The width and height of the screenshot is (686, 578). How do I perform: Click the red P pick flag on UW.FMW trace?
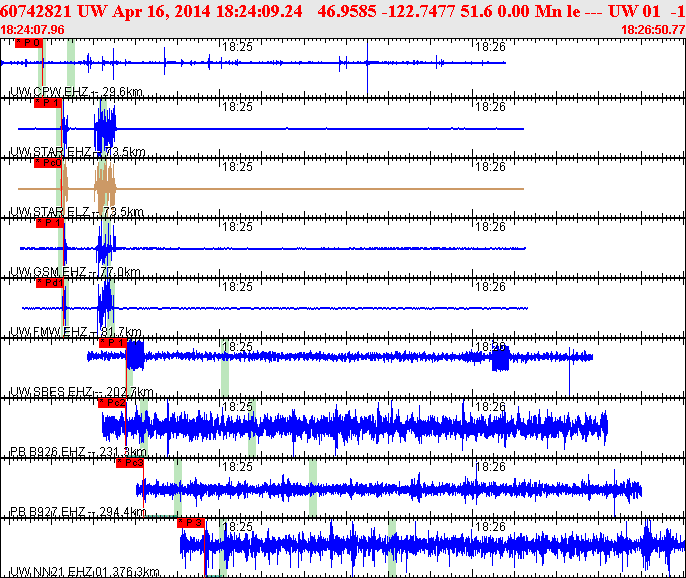click(49, 283)
